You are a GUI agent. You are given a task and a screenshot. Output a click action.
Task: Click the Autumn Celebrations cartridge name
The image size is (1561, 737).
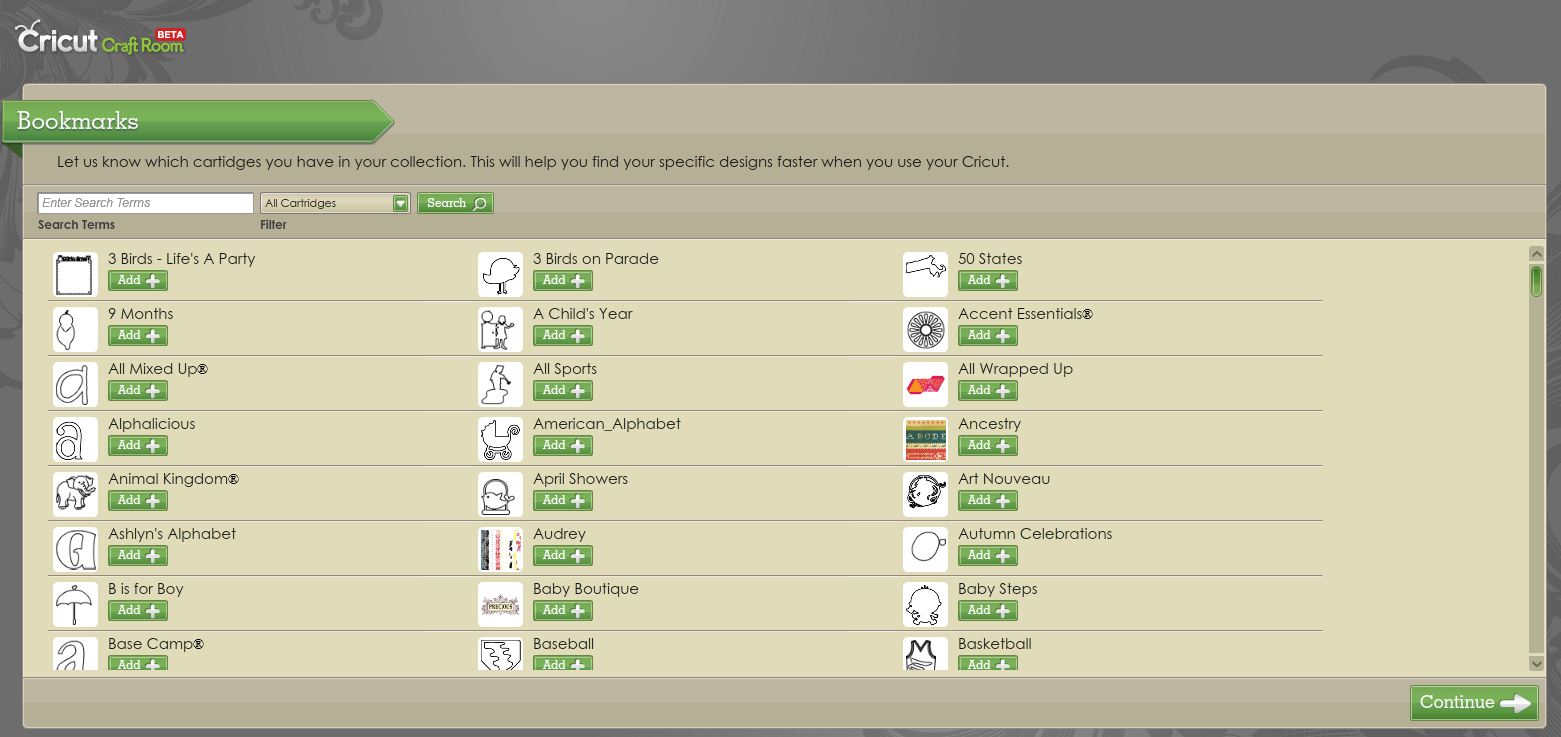1035,534
